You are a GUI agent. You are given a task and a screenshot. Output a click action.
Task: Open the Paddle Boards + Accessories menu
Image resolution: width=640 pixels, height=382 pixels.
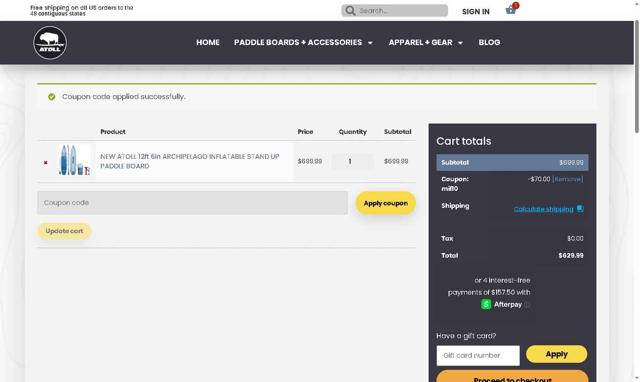pyautogui.click(x=298, y=42)
